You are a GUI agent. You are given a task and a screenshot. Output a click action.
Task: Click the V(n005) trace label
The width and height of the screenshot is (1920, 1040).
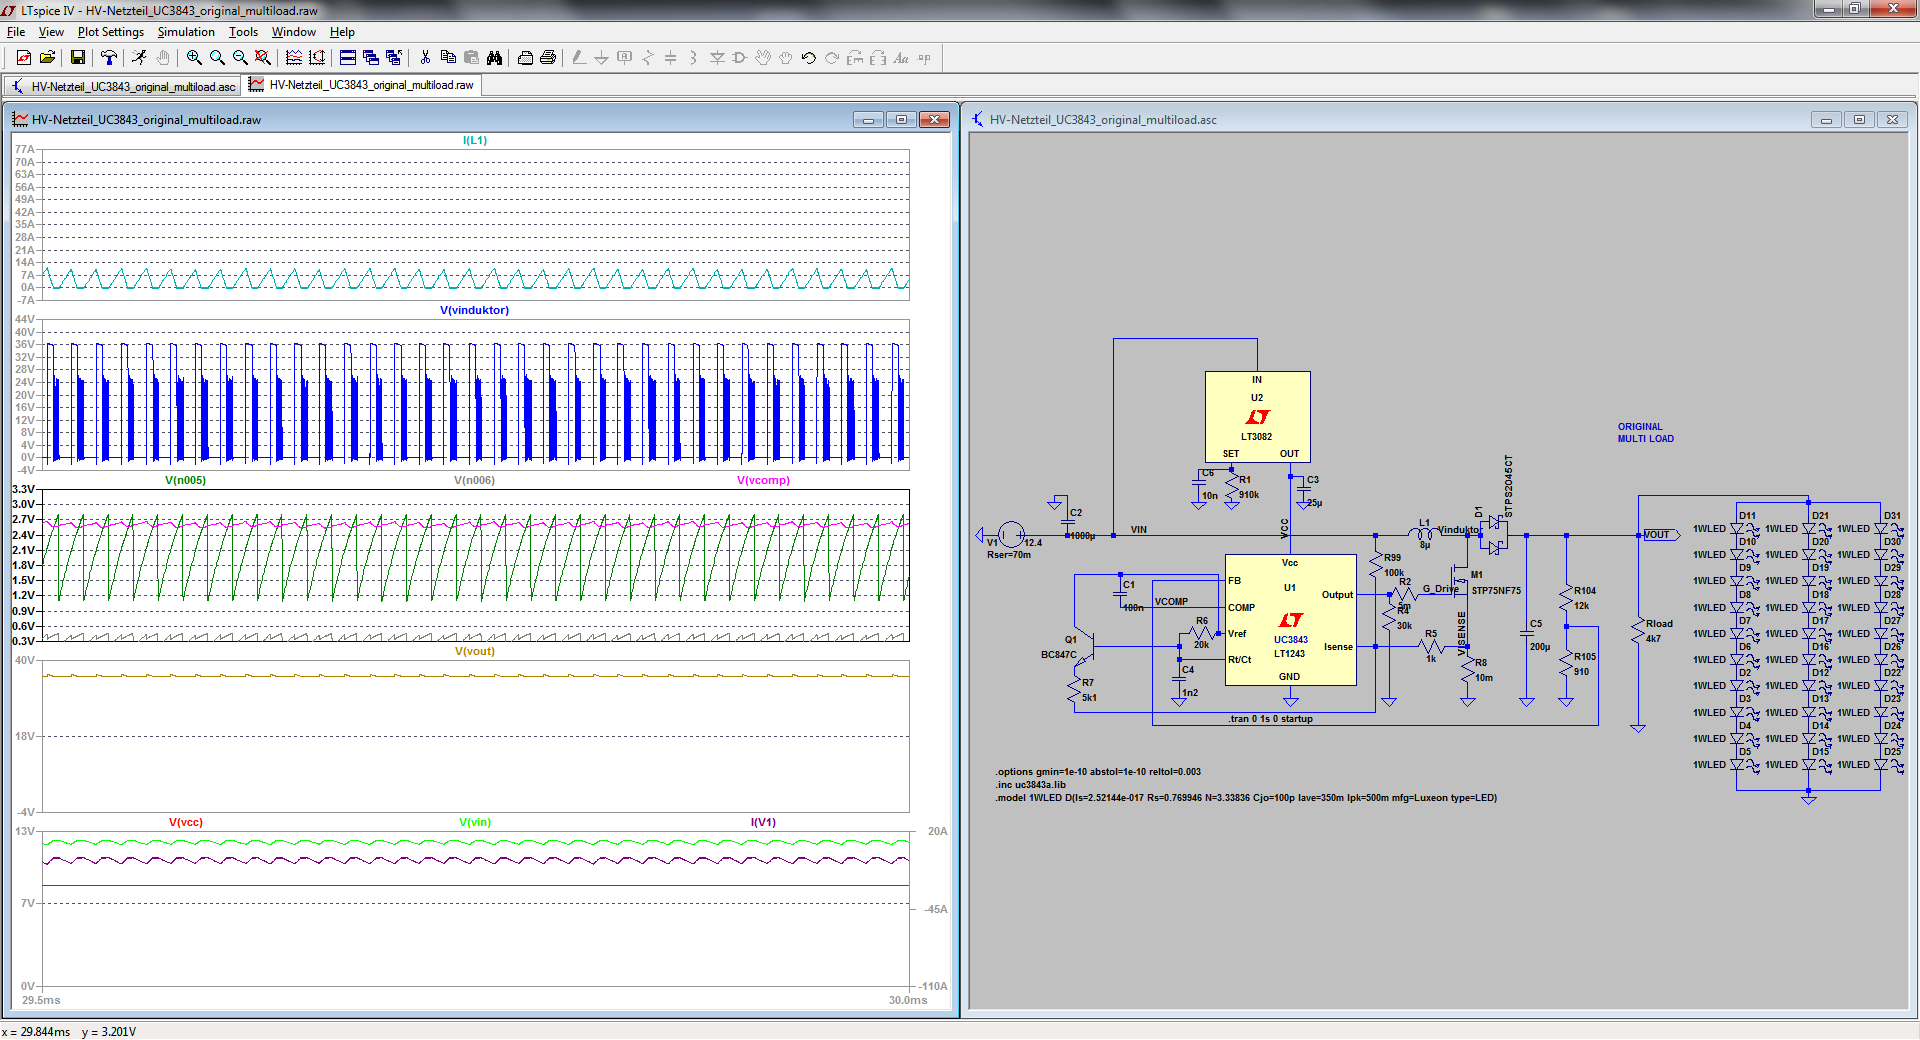(186, 480)
